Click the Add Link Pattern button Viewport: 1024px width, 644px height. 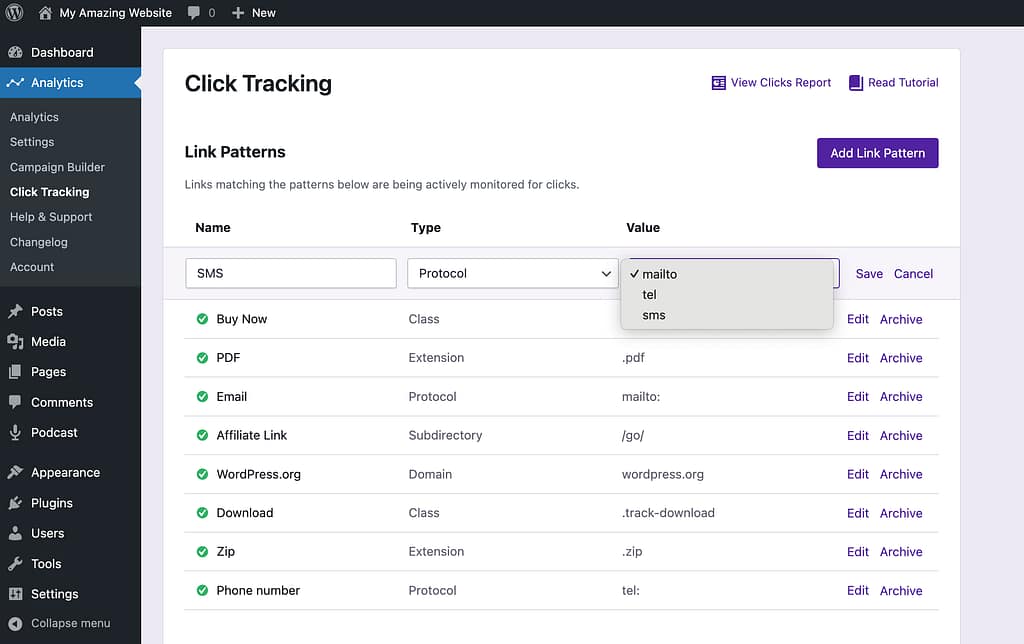coord(877,153)
